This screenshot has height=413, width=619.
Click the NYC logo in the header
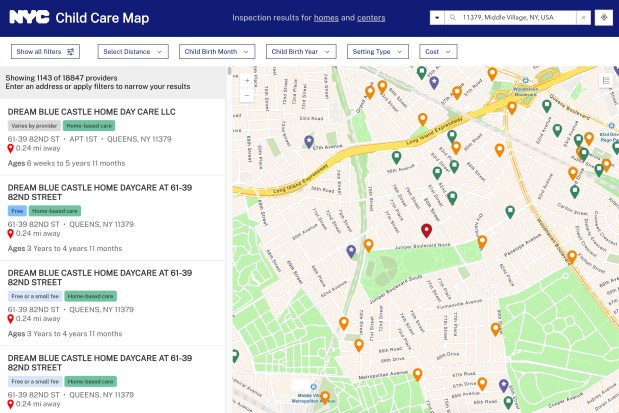pos(29,17)
